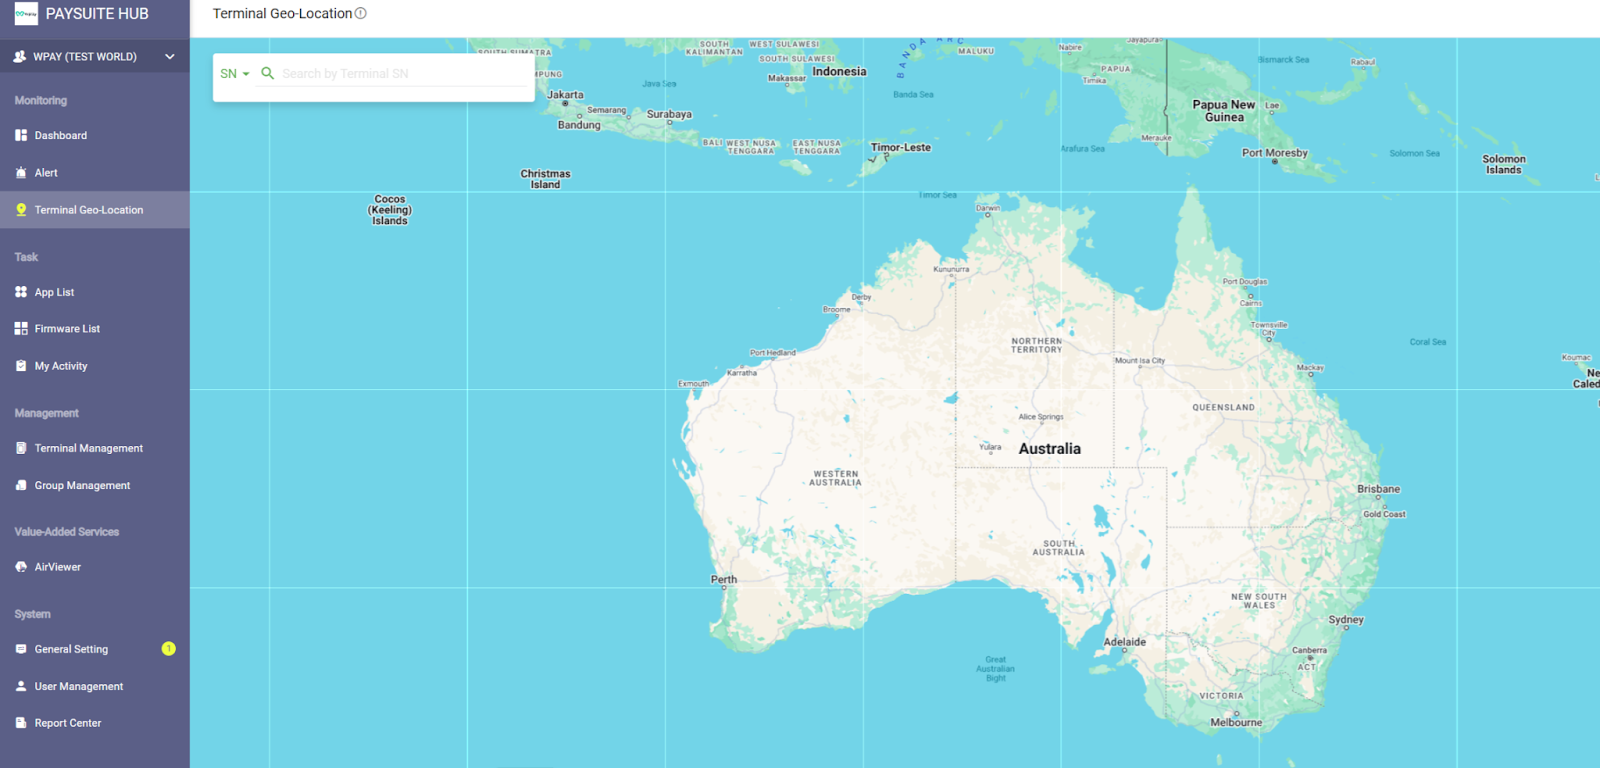This screenshot has width=1600, height=768.
Task: Click the Terminal Geo-Location pin icon
Action: (x=21, y=210)
